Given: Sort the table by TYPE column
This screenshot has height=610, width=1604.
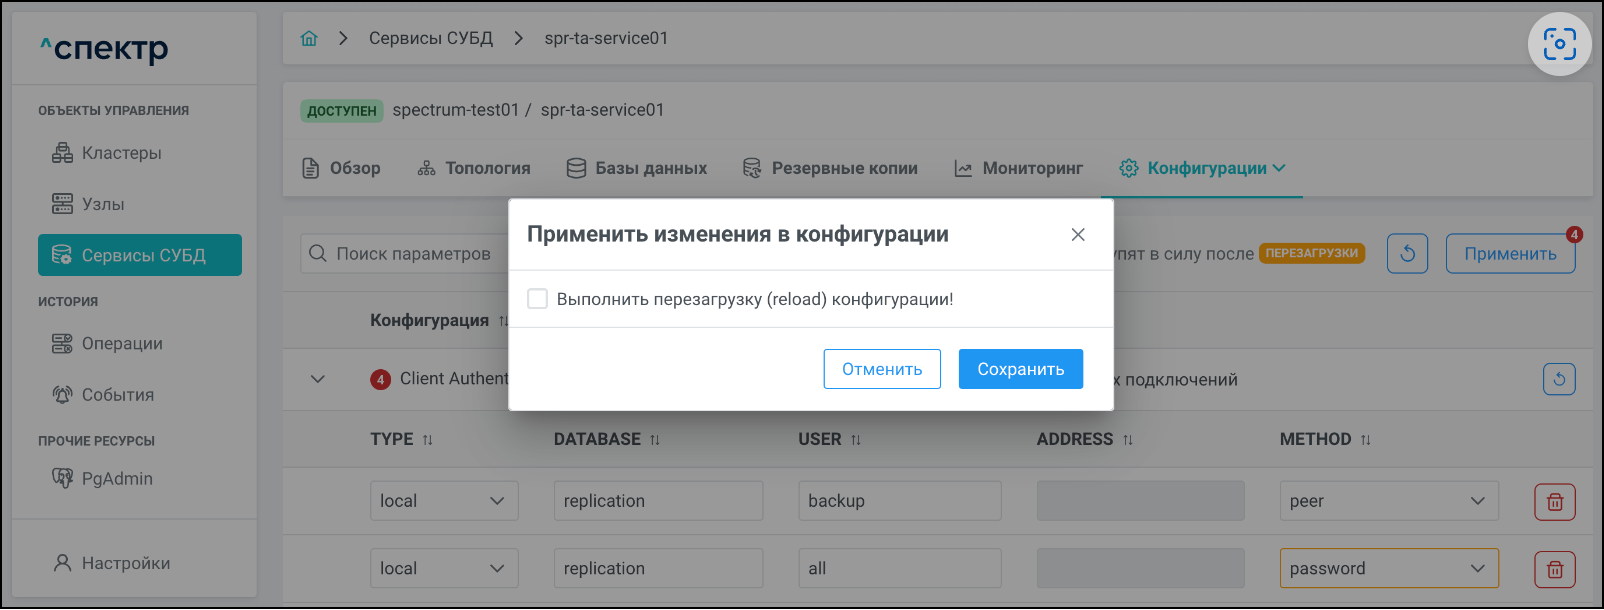Looking at the screenshot, I should pyautogui.click(x=428, y=440).
